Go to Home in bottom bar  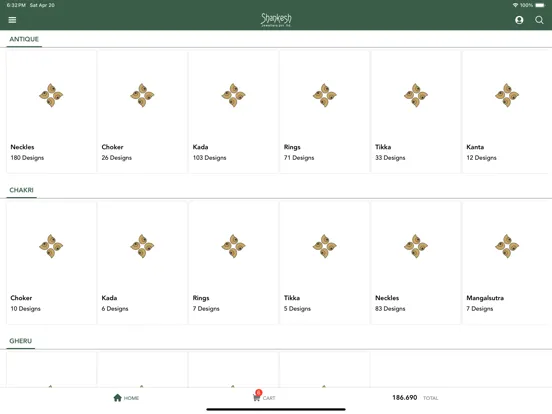coord(126,398)
